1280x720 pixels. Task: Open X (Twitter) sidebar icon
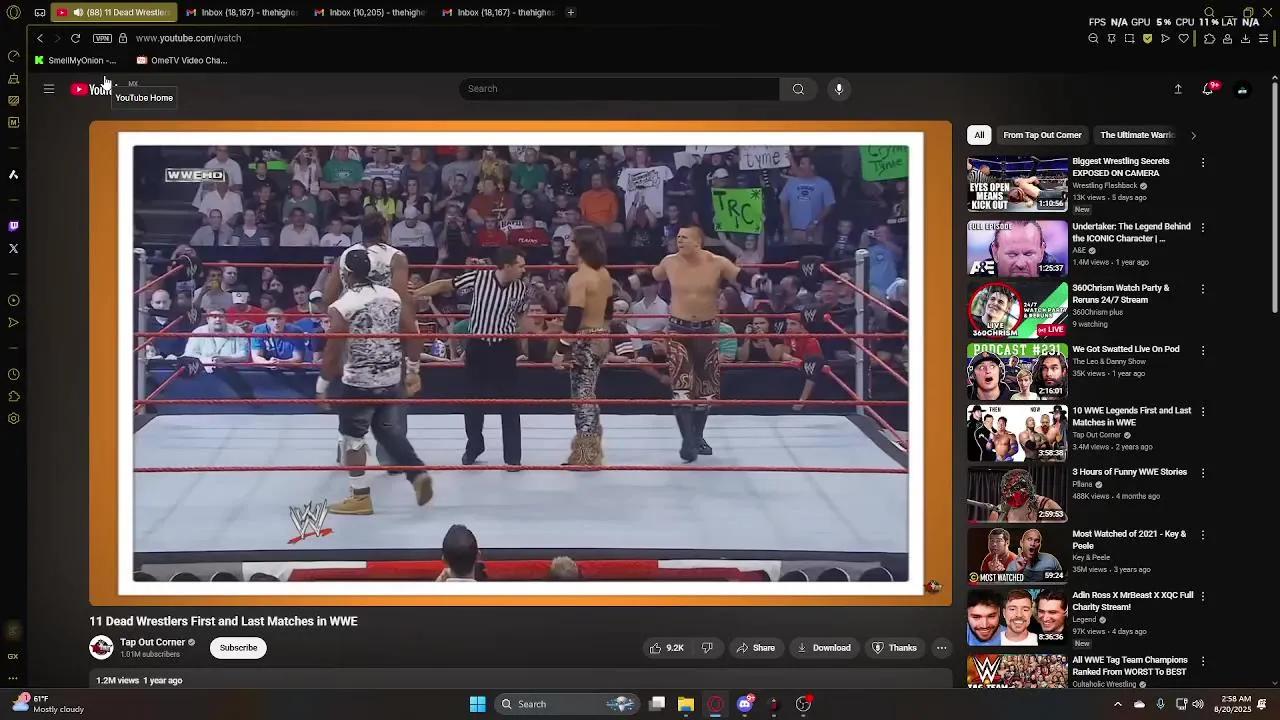13,248
